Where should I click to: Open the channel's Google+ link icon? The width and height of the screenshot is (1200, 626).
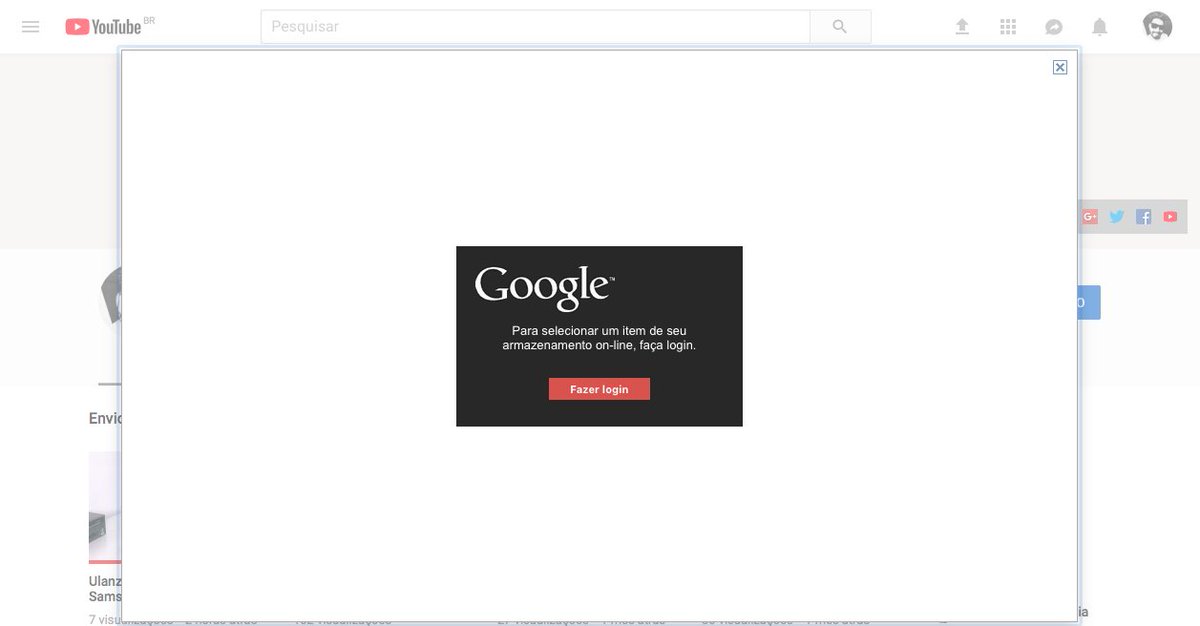pyautogui.click(x=1089, y=216)
